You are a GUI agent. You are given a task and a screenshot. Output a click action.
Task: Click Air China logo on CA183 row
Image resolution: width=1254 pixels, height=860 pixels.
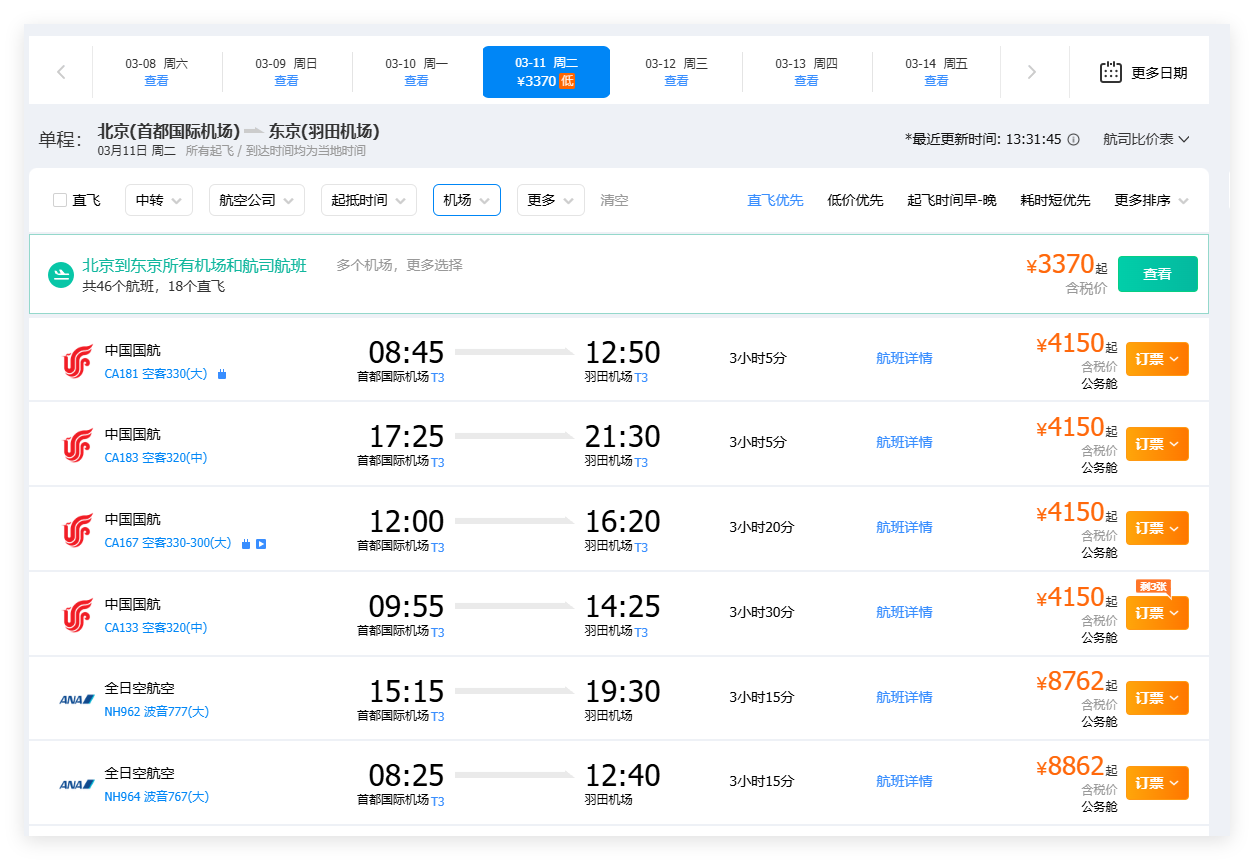coord(77,445)
